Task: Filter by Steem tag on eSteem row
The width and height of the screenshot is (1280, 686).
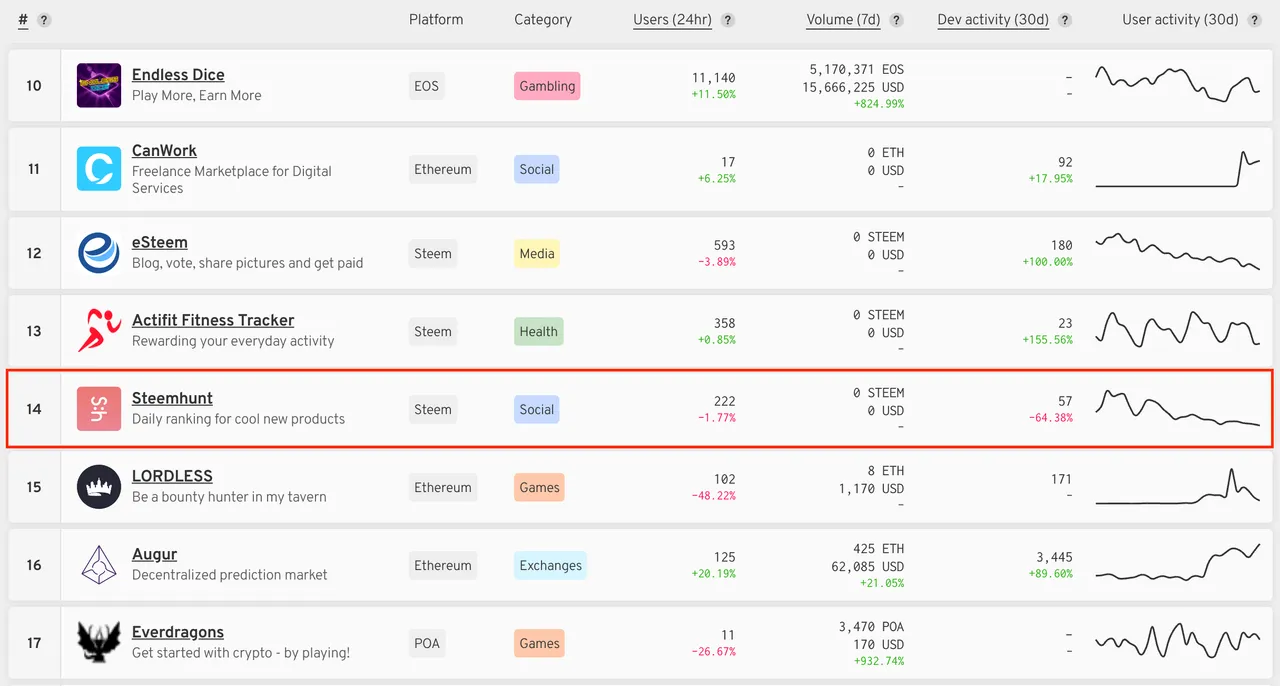Action: pos(433,254)
